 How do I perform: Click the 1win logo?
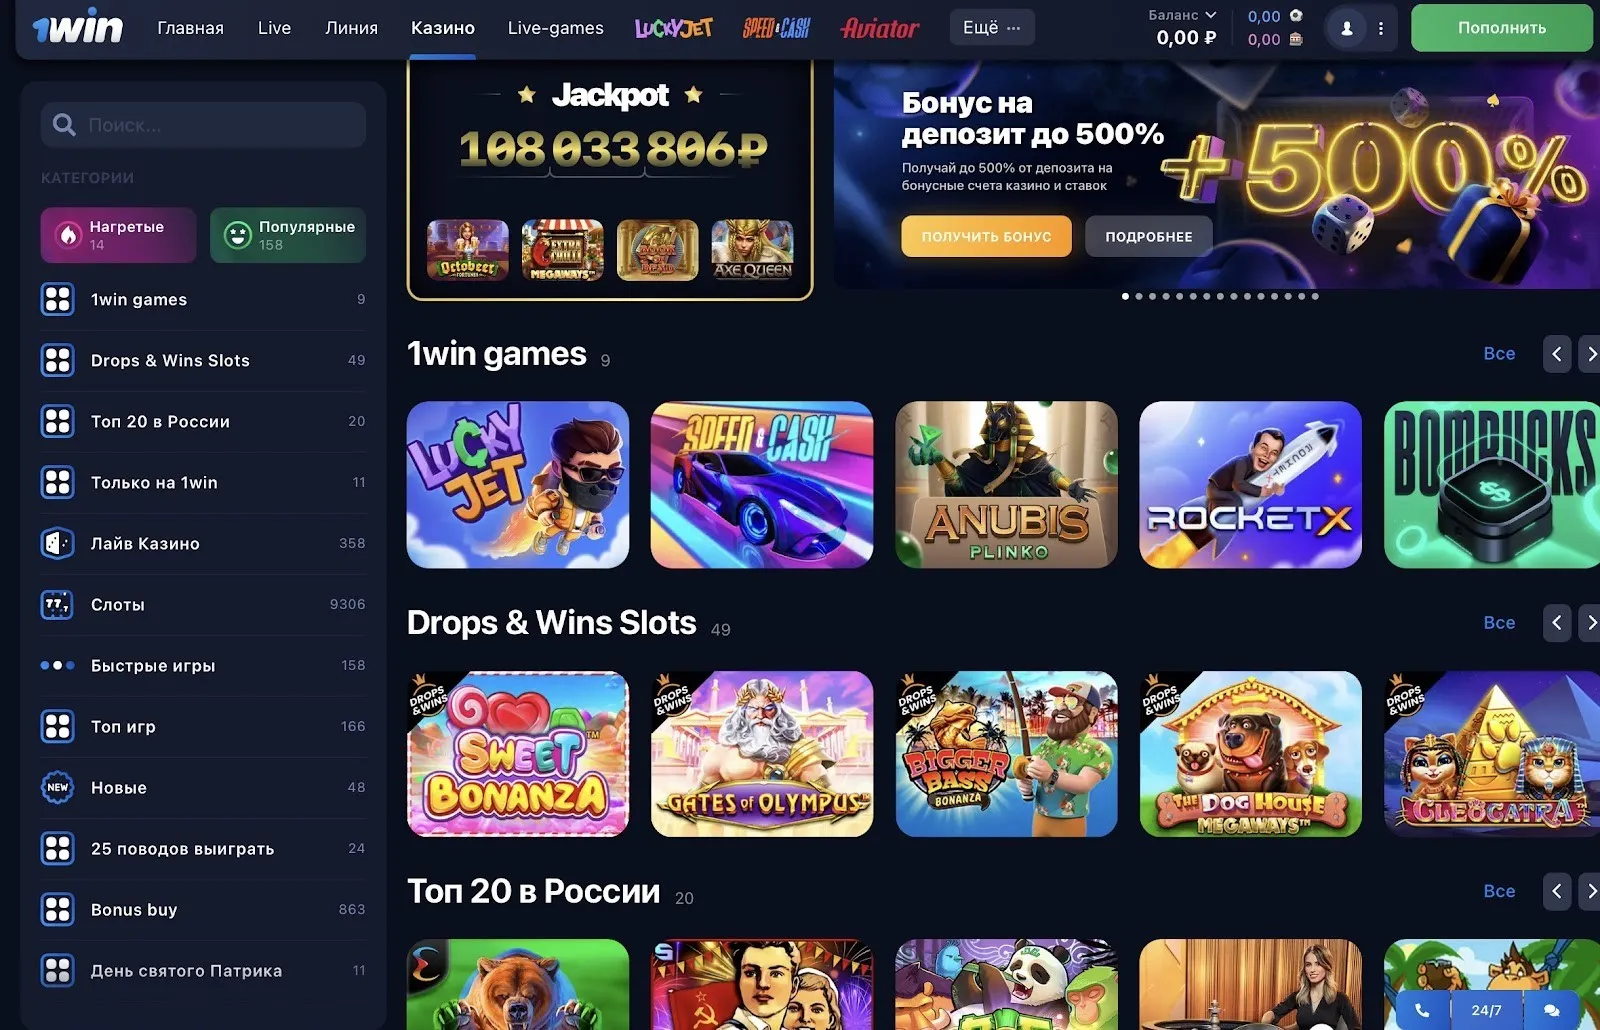point(77,28)
